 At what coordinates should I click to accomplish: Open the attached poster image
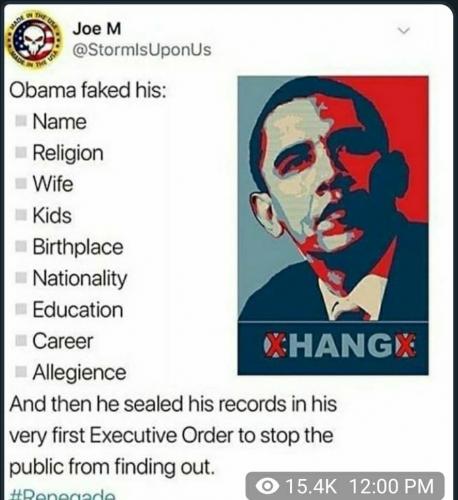click(333, 226)
